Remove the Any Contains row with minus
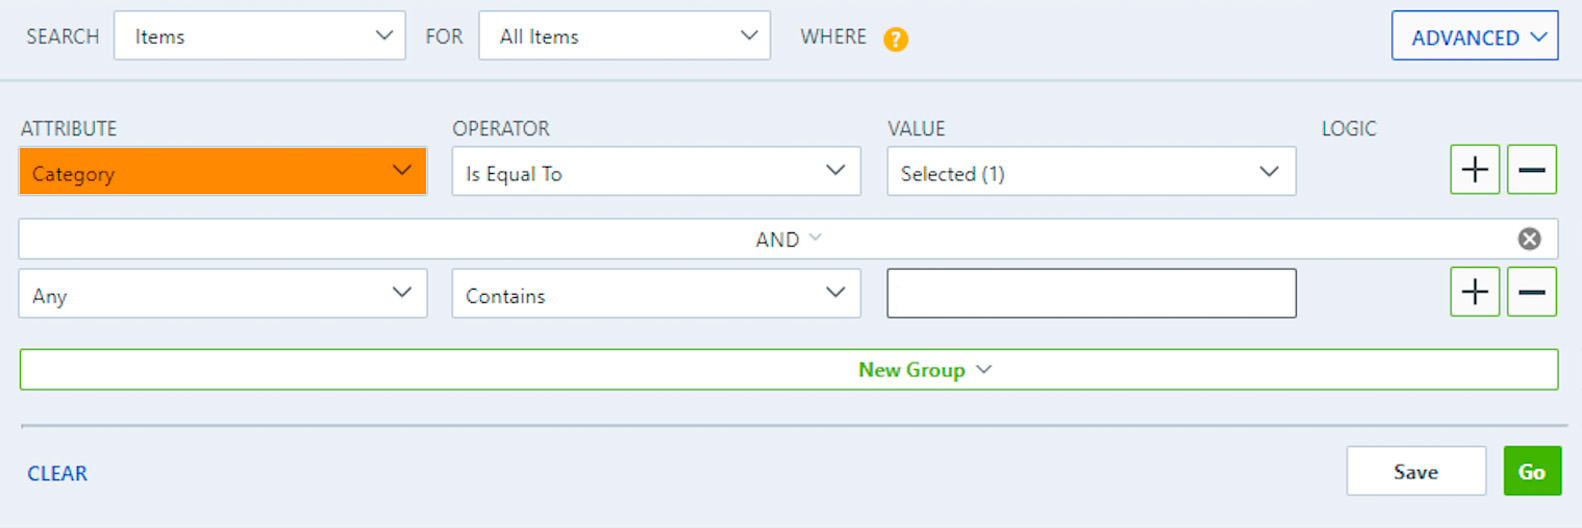Screen dimensions: 1582x528 tap(1531, 292)
